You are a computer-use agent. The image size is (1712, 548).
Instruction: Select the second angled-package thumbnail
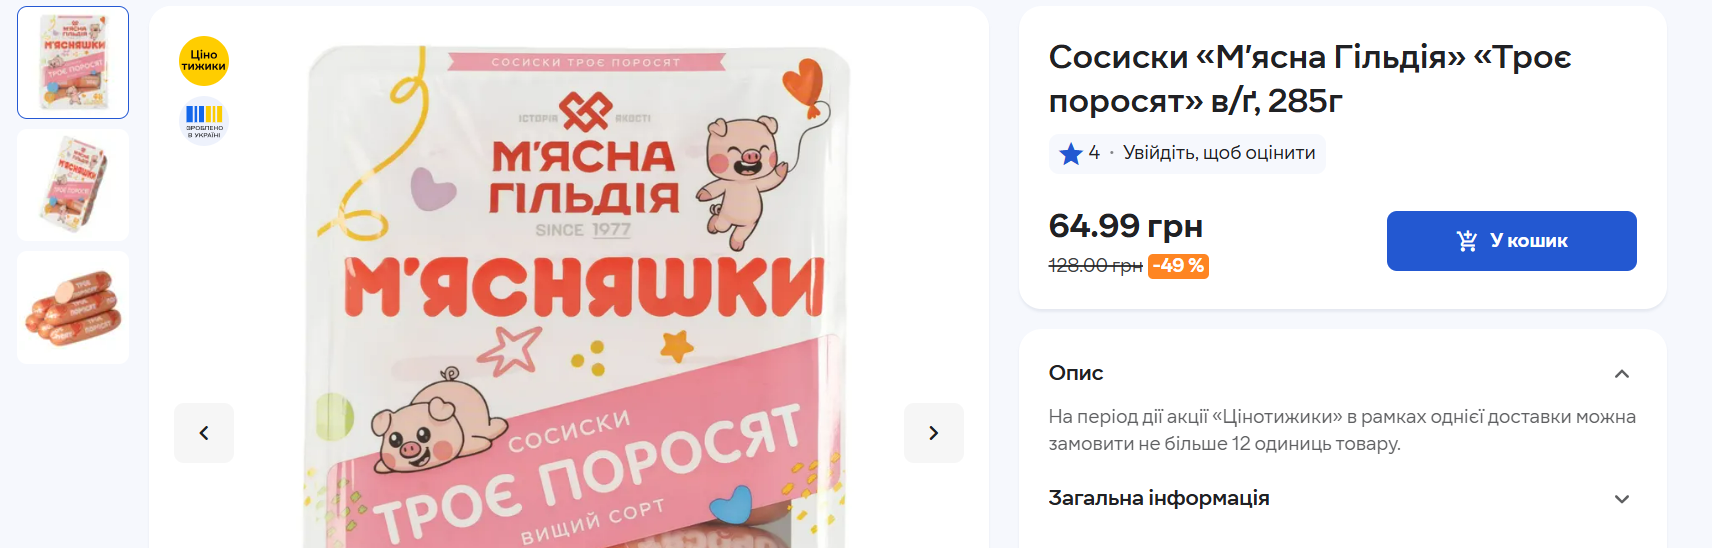(73, 185)
